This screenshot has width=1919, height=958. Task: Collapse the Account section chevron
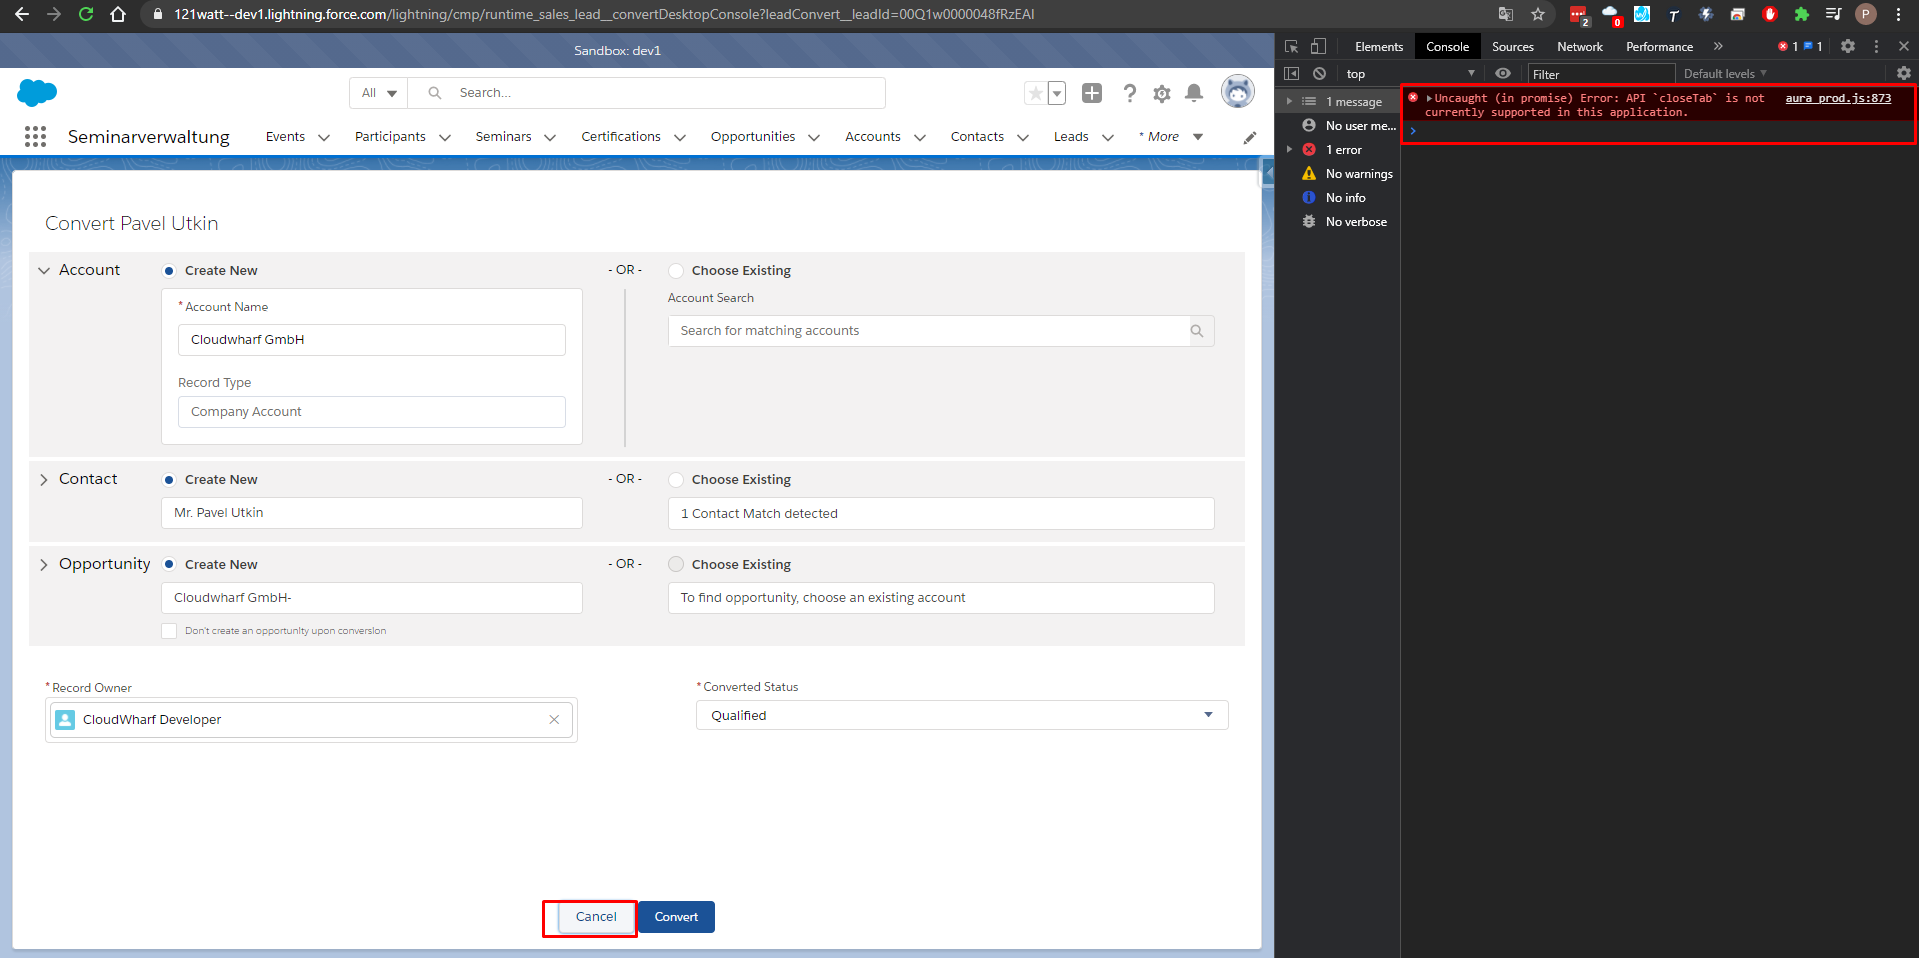coord(44,271)
